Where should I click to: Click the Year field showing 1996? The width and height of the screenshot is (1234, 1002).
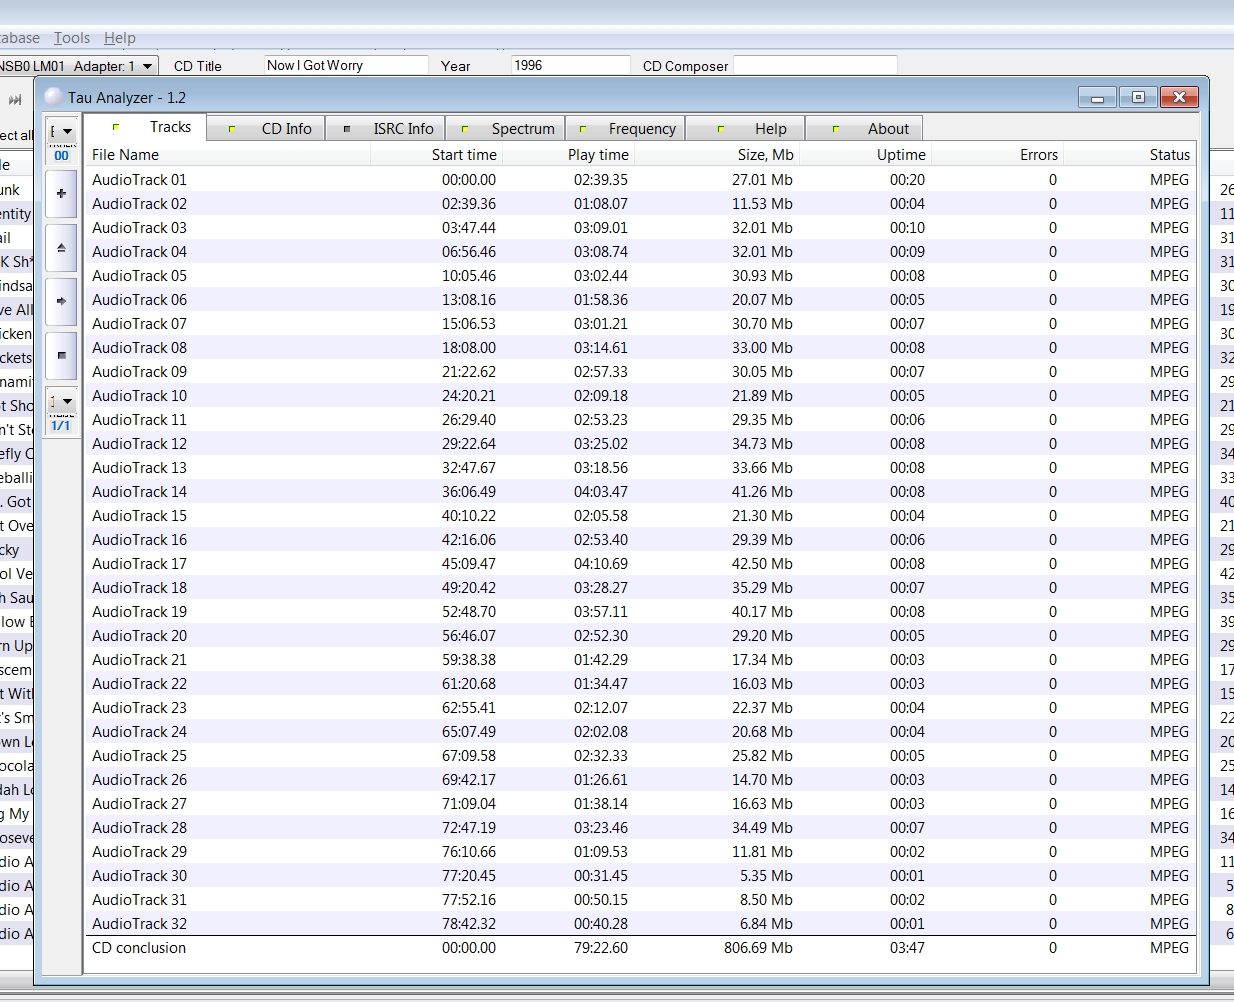coord(571,65)
